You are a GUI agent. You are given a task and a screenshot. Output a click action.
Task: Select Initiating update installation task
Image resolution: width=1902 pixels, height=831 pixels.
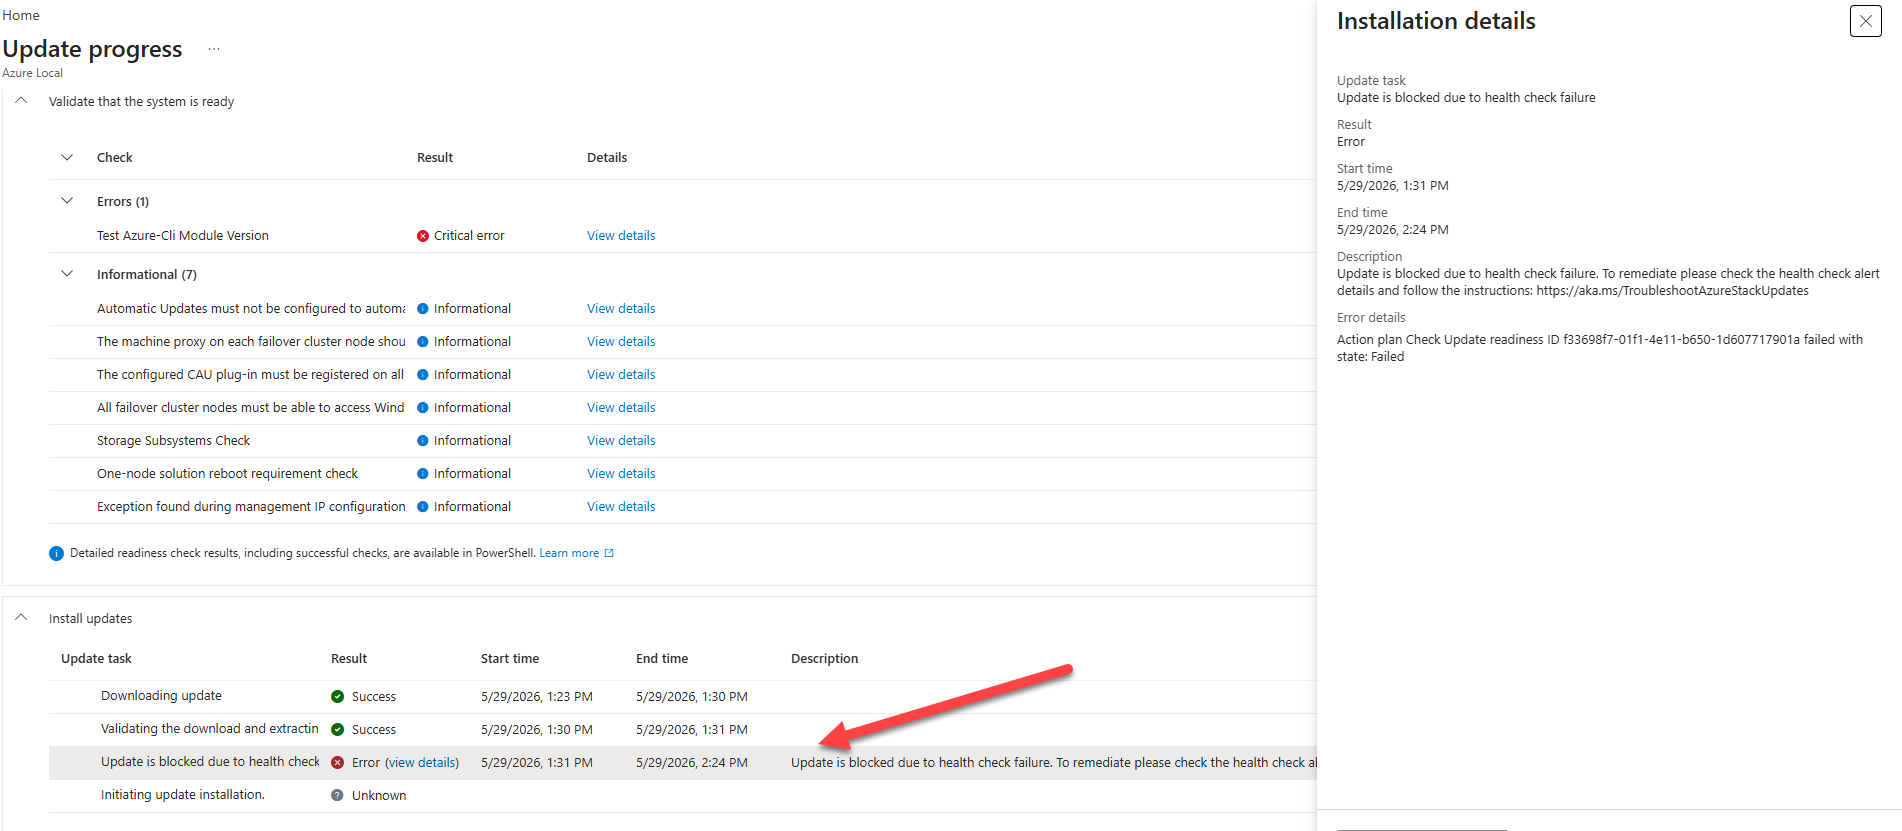[x=183, y=795]
